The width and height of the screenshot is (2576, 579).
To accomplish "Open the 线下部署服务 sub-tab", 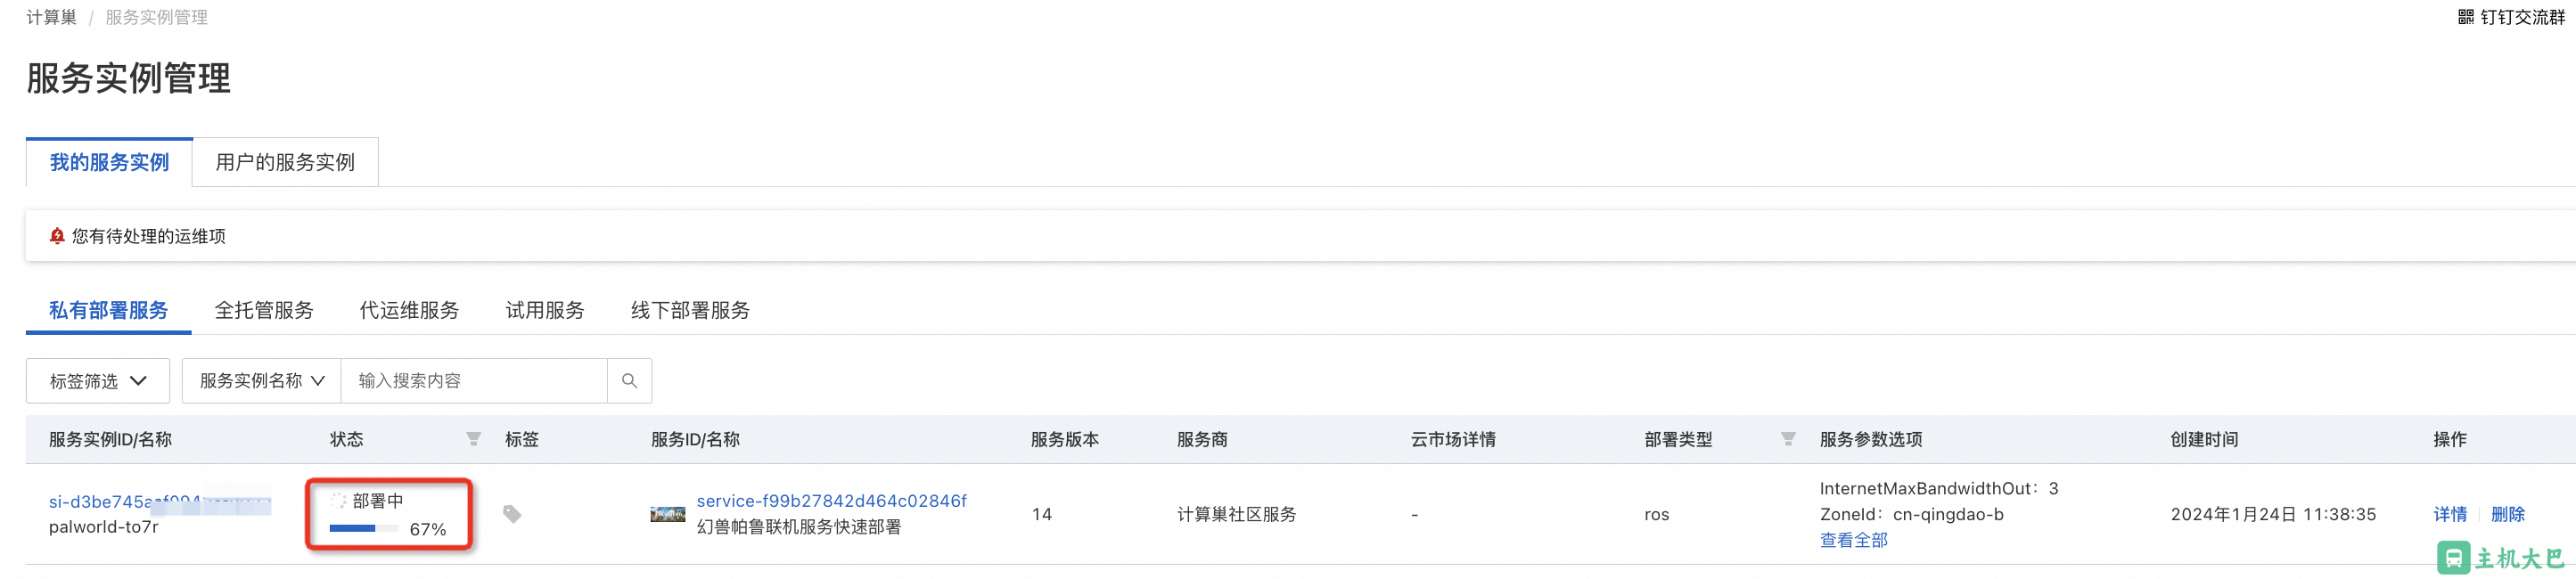I will [690, 310].
